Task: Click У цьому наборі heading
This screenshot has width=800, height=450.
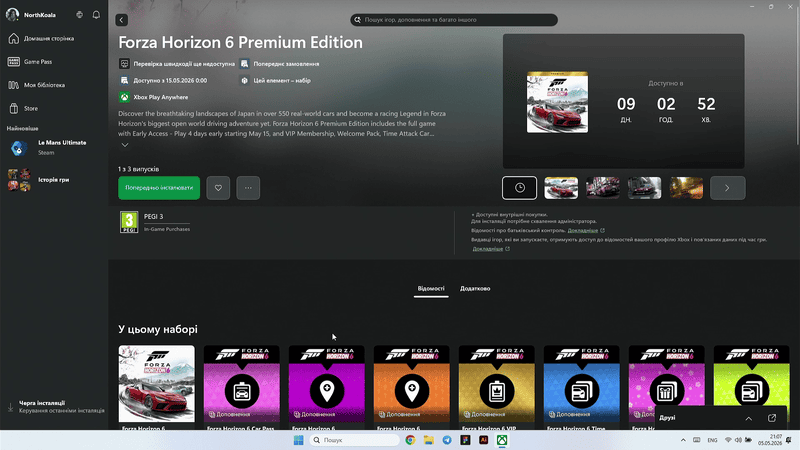Action: (x=158, y=330)
